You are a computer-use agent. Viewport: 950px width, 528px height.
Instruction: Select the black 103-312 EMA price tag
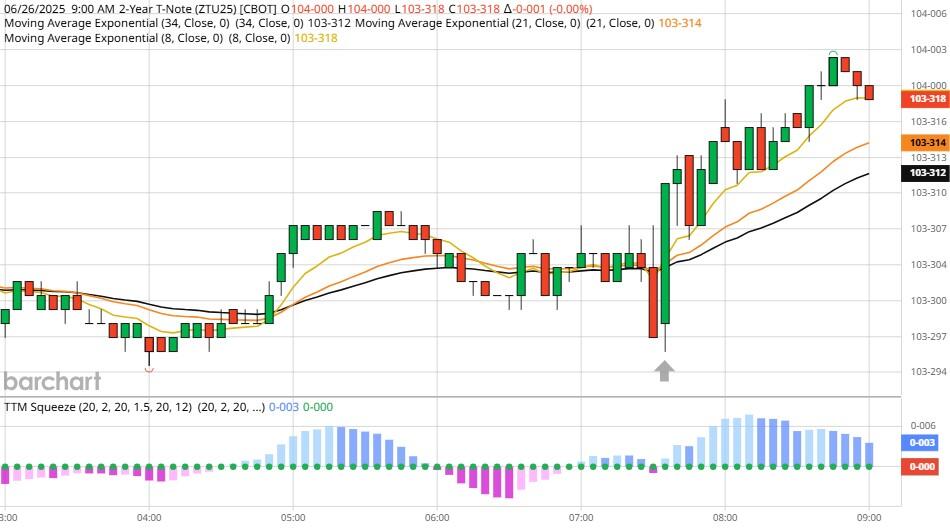click(926, 172)
